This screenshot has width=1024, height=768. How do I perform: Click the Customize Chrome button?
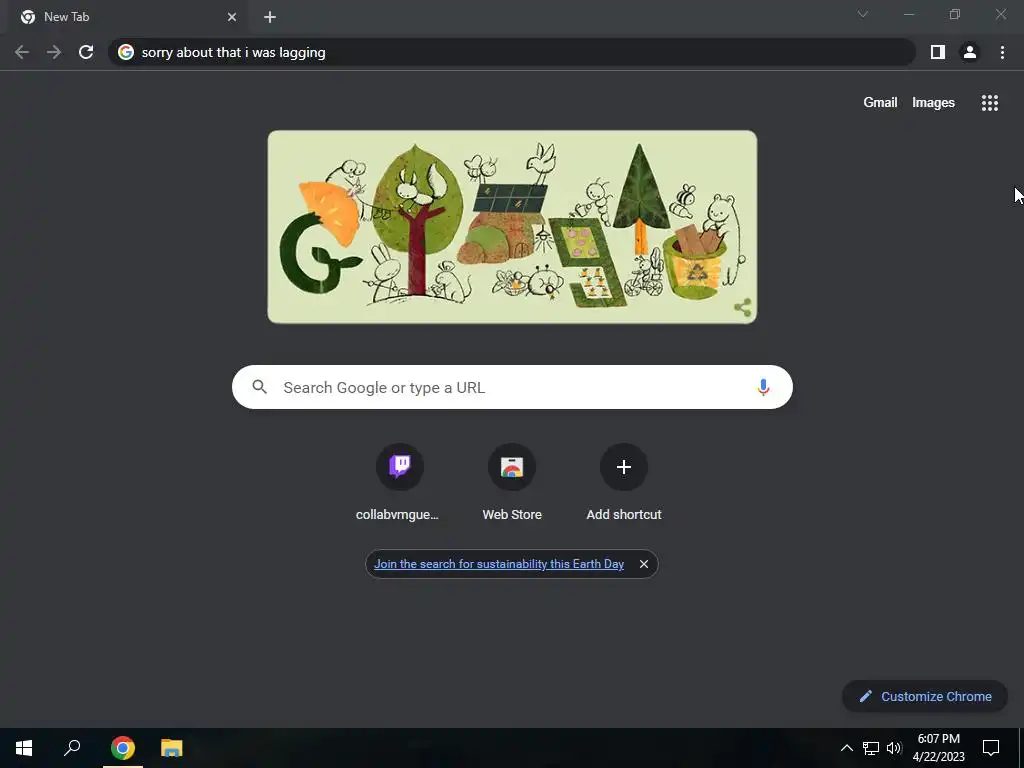(925, 696)
